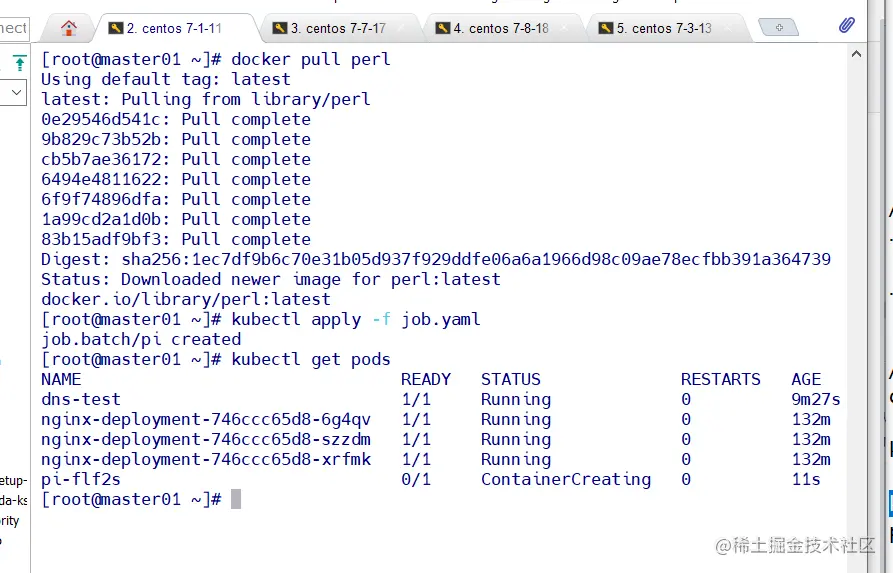Click terminal icon on centos 7-8-18 tab
Viewport: 893px width, 573px height.
click(x=442, y=29)
